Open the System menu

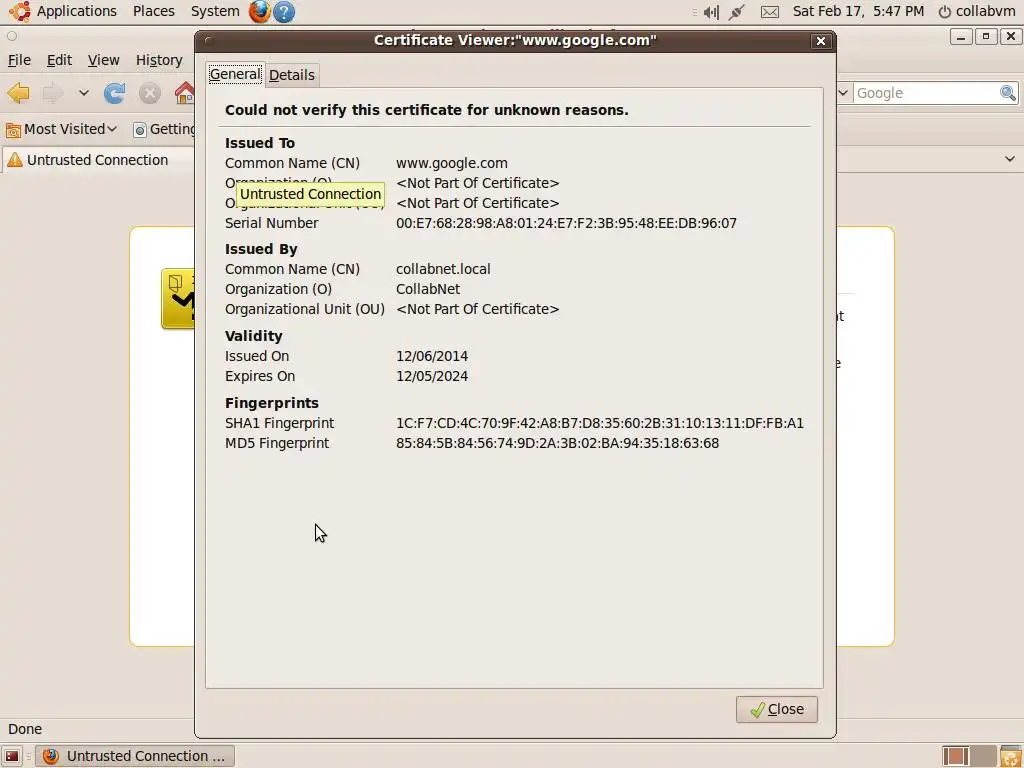tap(215, 11)
